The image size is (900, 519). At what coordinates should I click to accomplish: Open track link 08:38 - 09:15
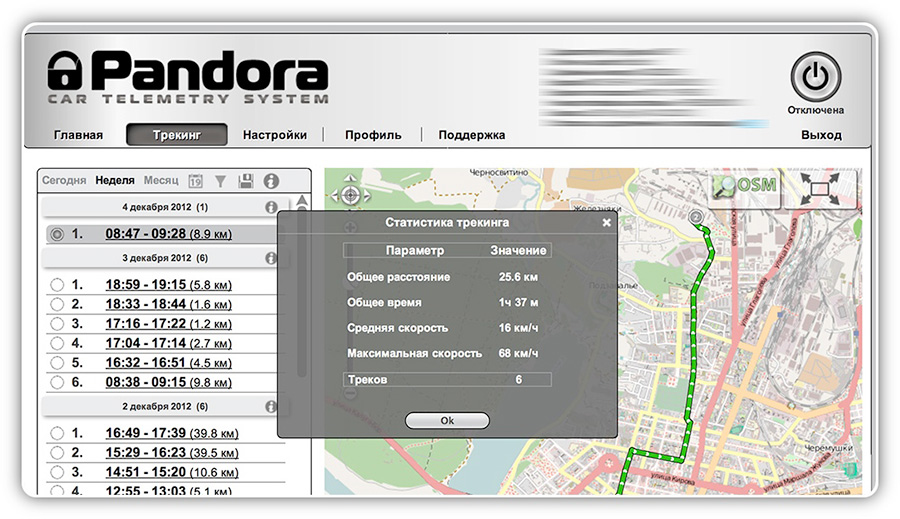click(168, 382)
